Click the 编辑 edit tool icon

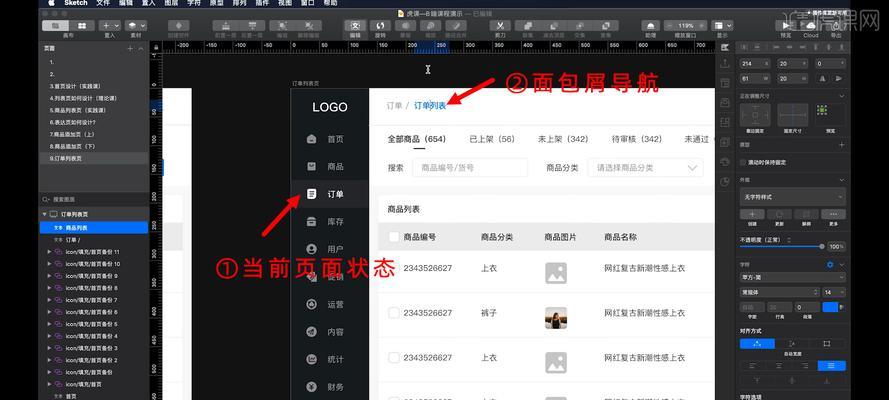point(355,25)
